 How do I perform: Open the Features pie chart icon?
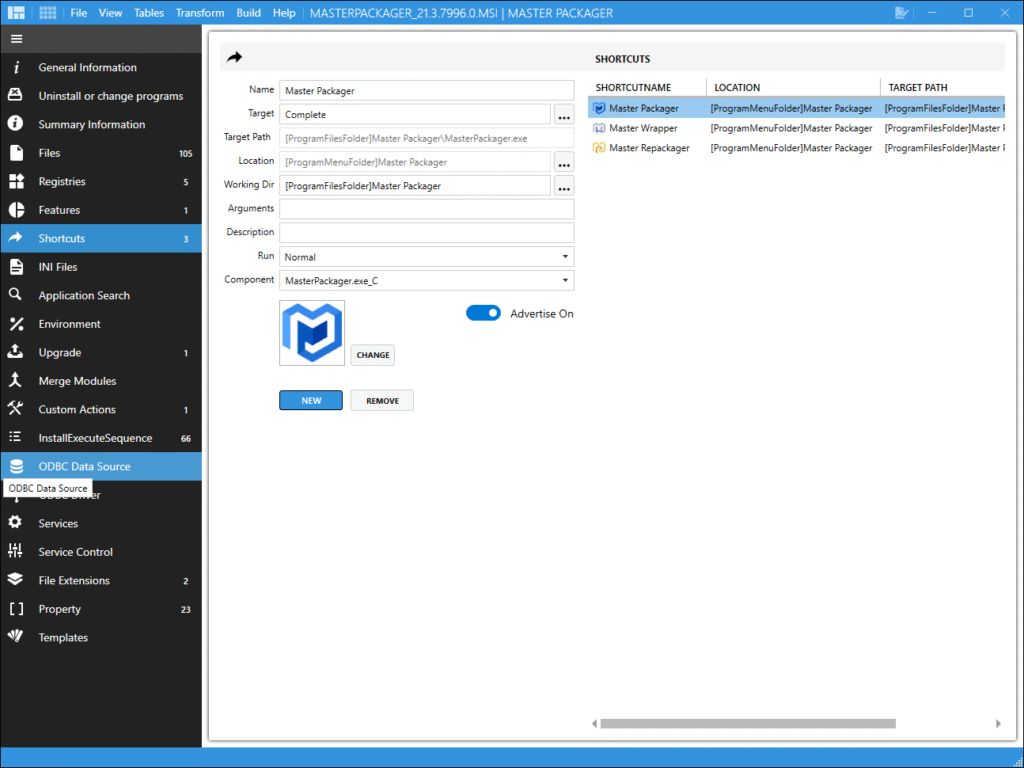pos(16,210)
